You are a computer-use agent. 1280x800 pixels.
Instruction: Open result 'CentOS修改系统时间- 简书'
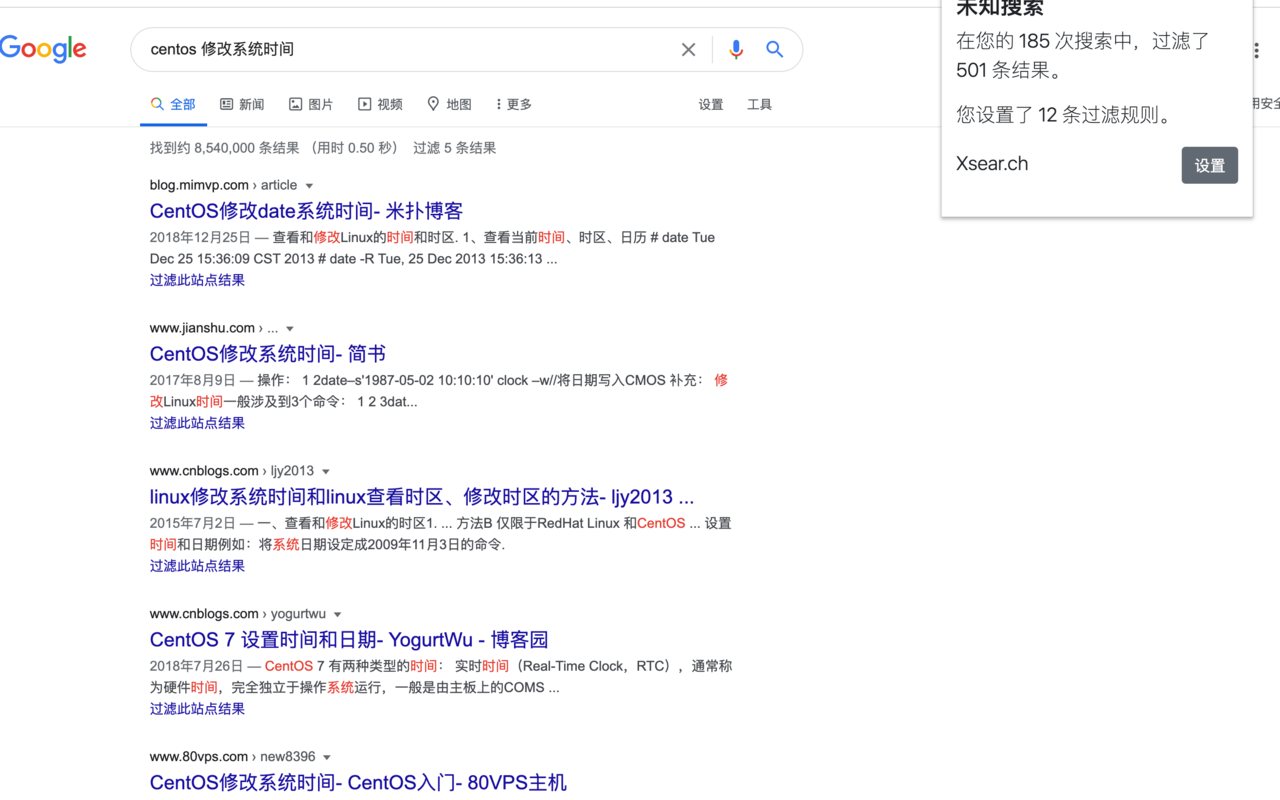click(268, 354)
